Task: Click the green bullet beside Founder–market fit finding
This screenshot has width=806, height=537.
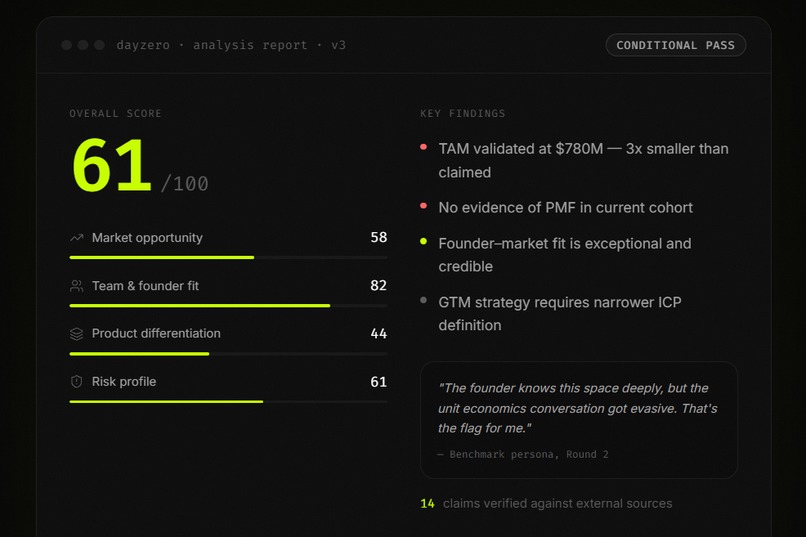Action: [x=424, y=242]
